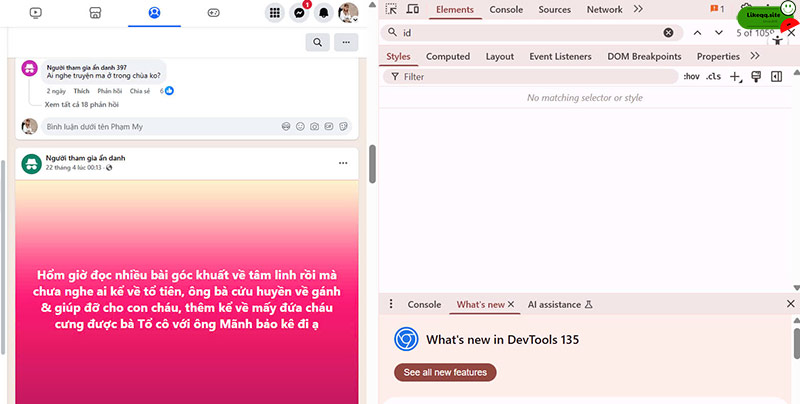
Task: Switch to the AI assistance drawer tab
Action: [x=560, y=305]
